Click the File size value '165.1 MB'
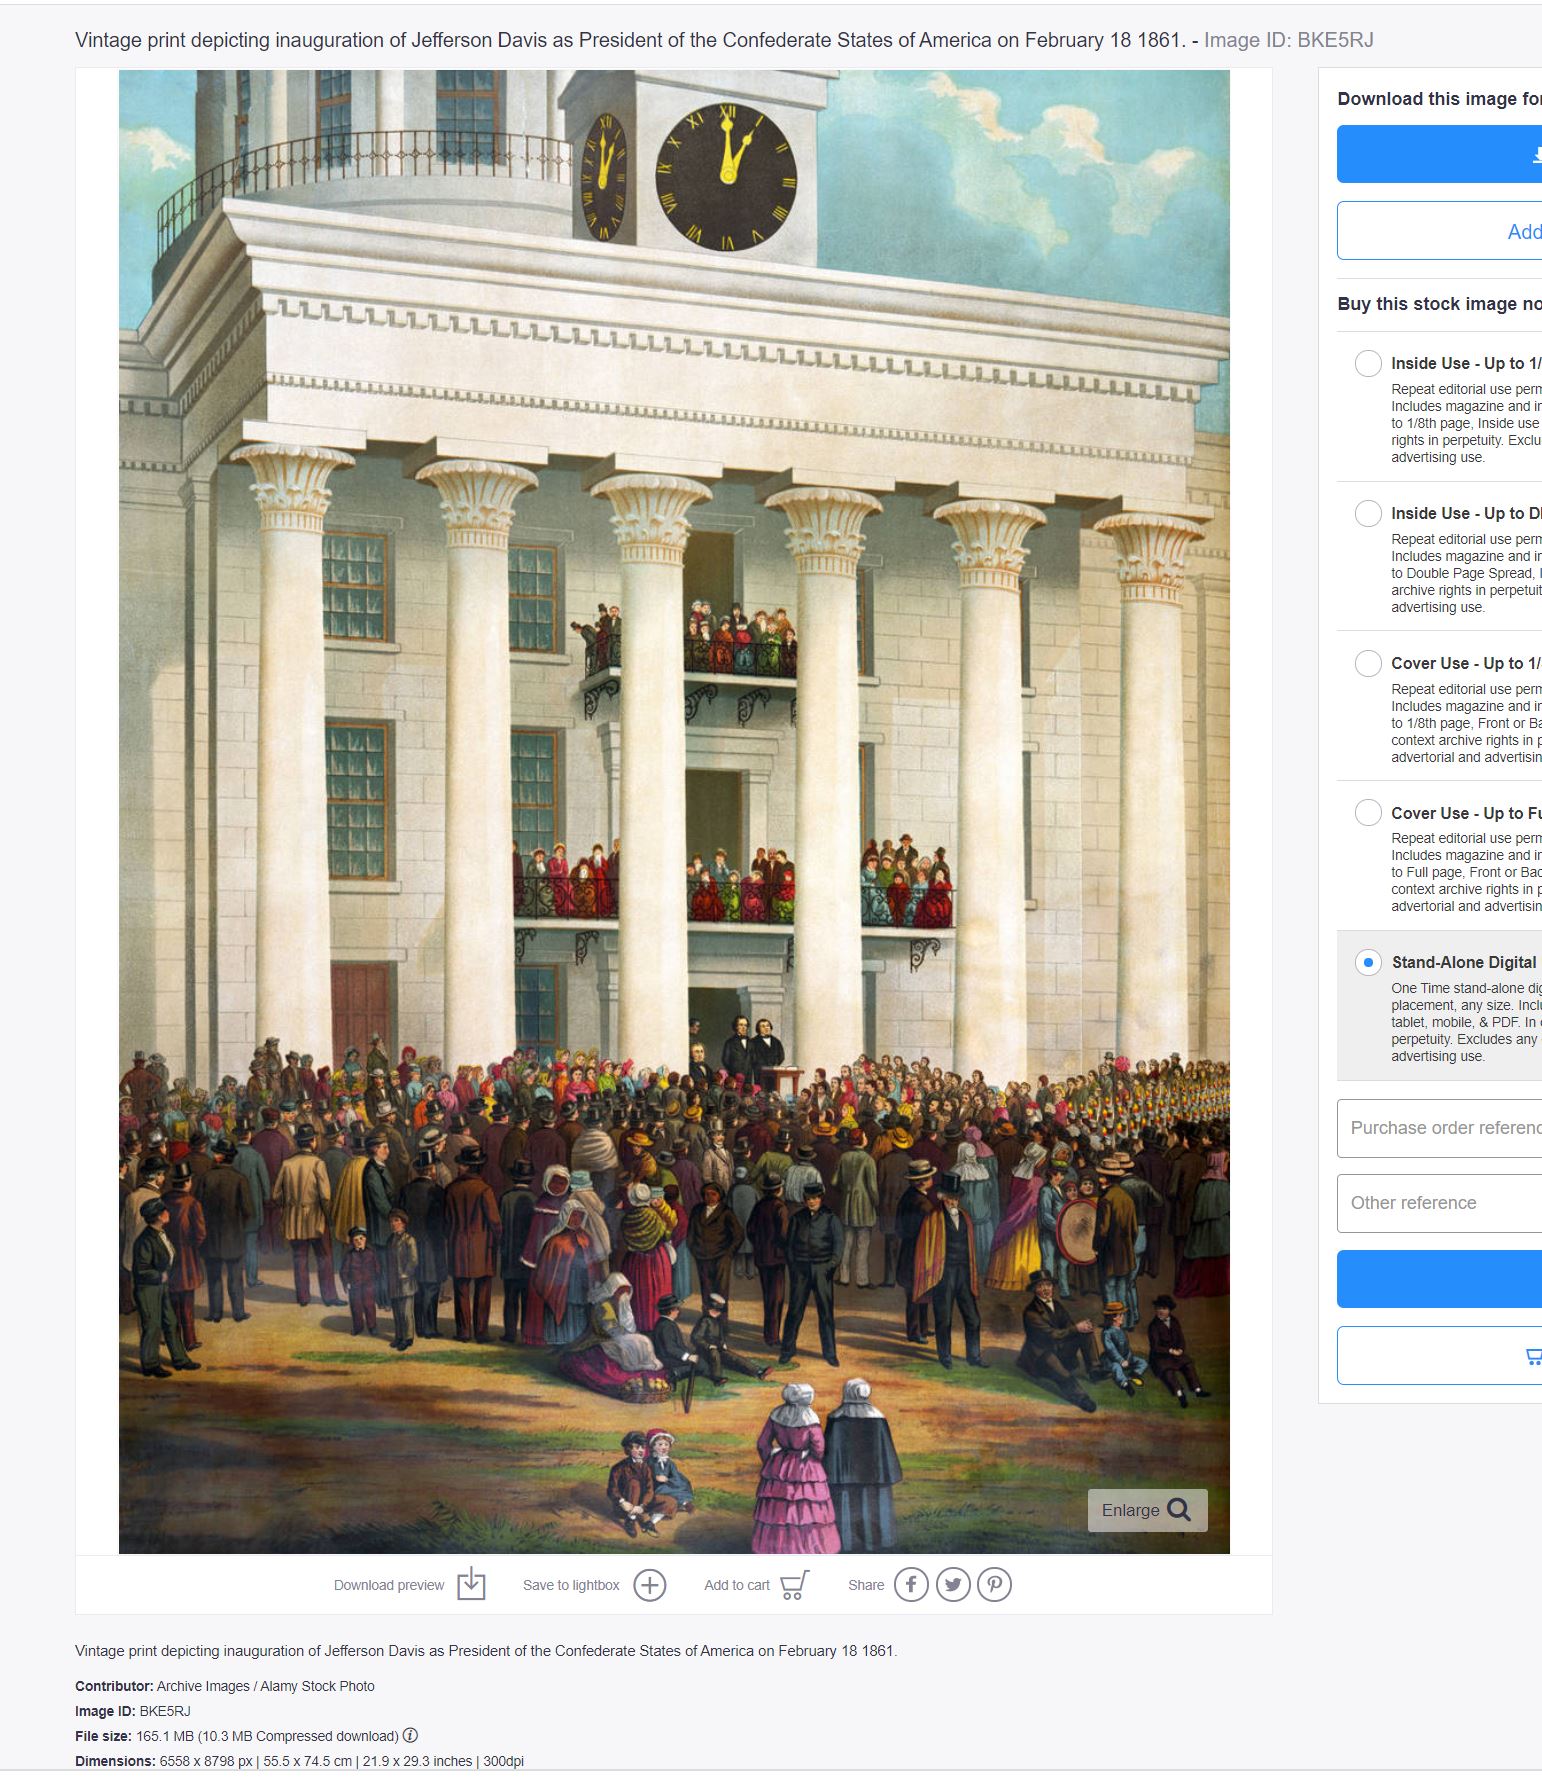This screenshot has height=1789, width=1542. pyautogui.click(x=164, y=1736)
